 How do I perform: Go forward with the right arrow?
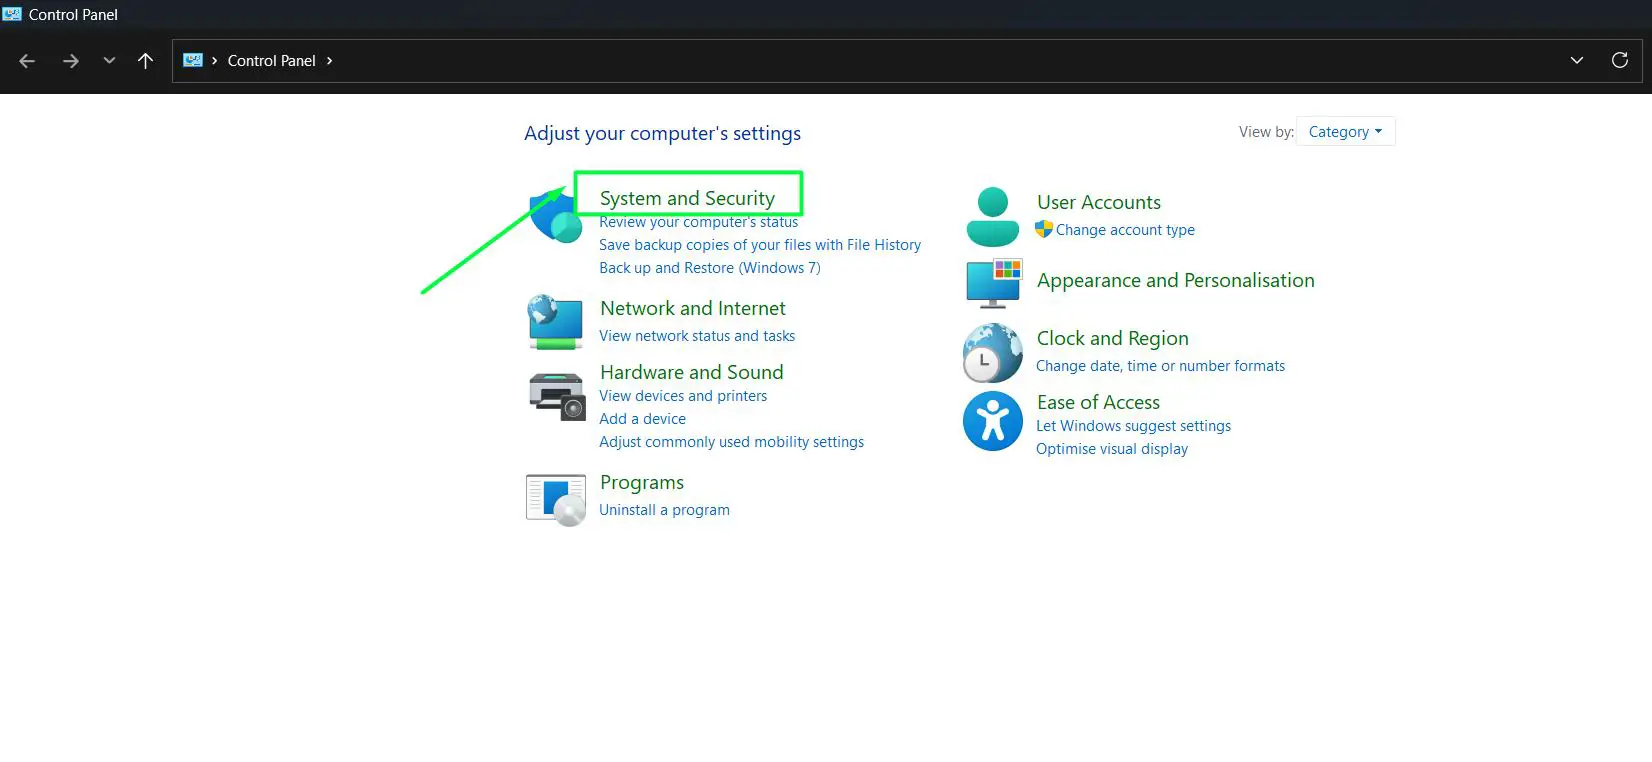[x=70, y=61]
